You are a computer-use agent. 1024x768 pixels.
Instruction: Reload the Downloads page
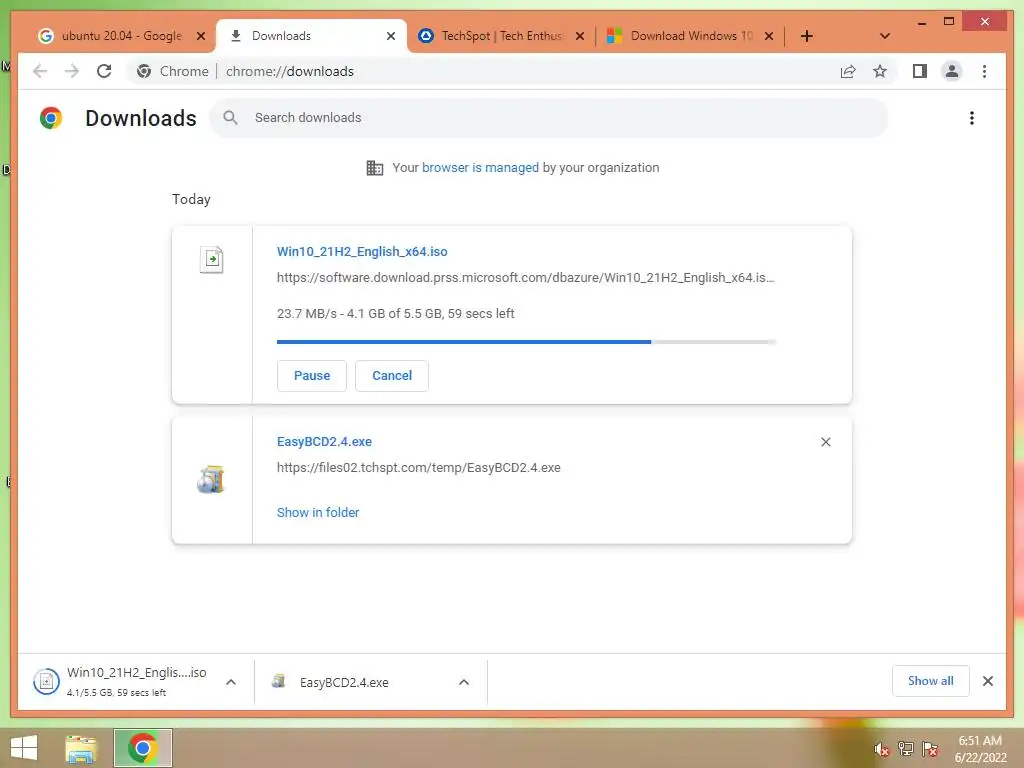point(104,71)
